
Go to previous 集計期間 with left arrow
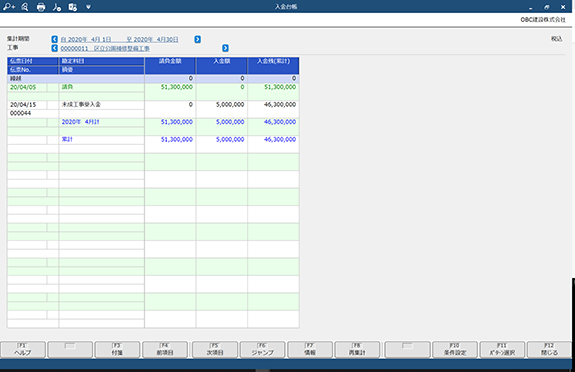[x=55, y=39]
